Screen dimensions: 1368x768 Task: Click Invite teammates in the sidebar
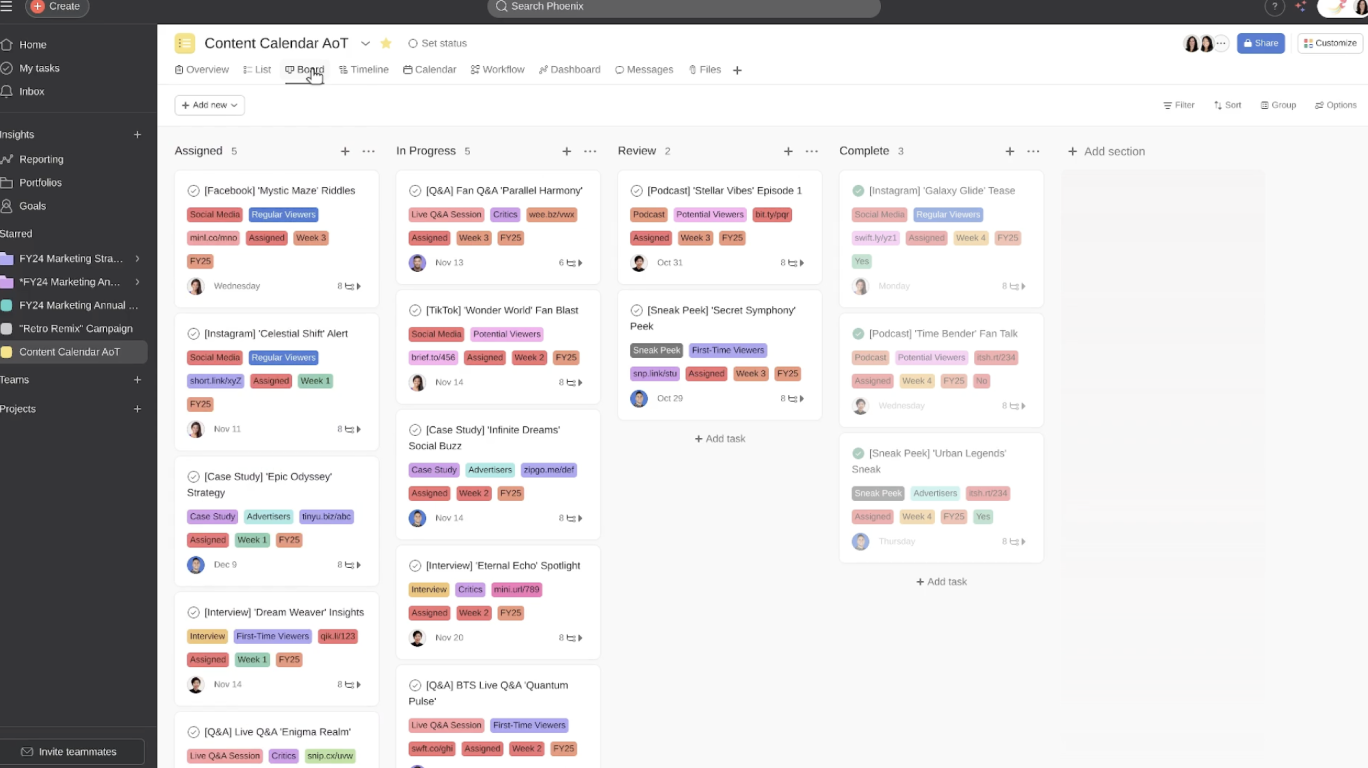72,751
